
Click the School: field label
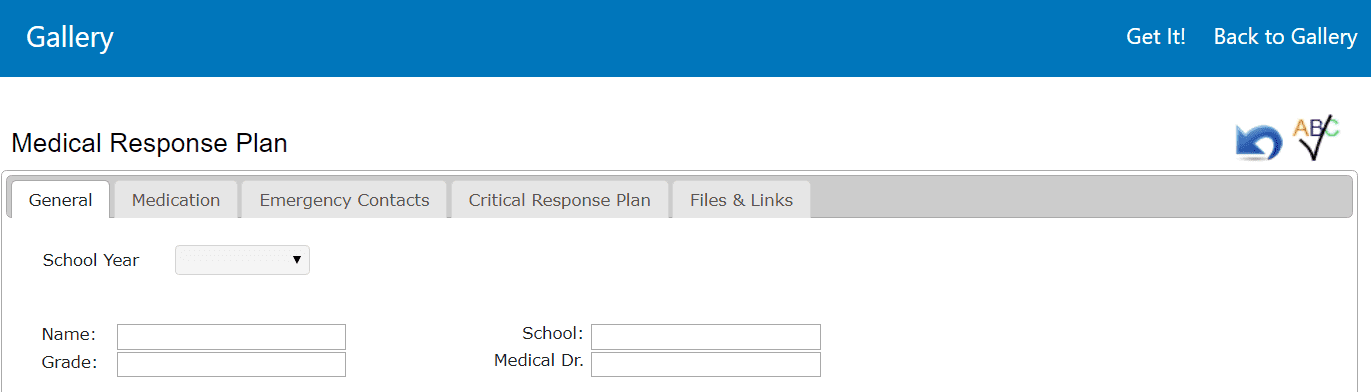(553, 333)
